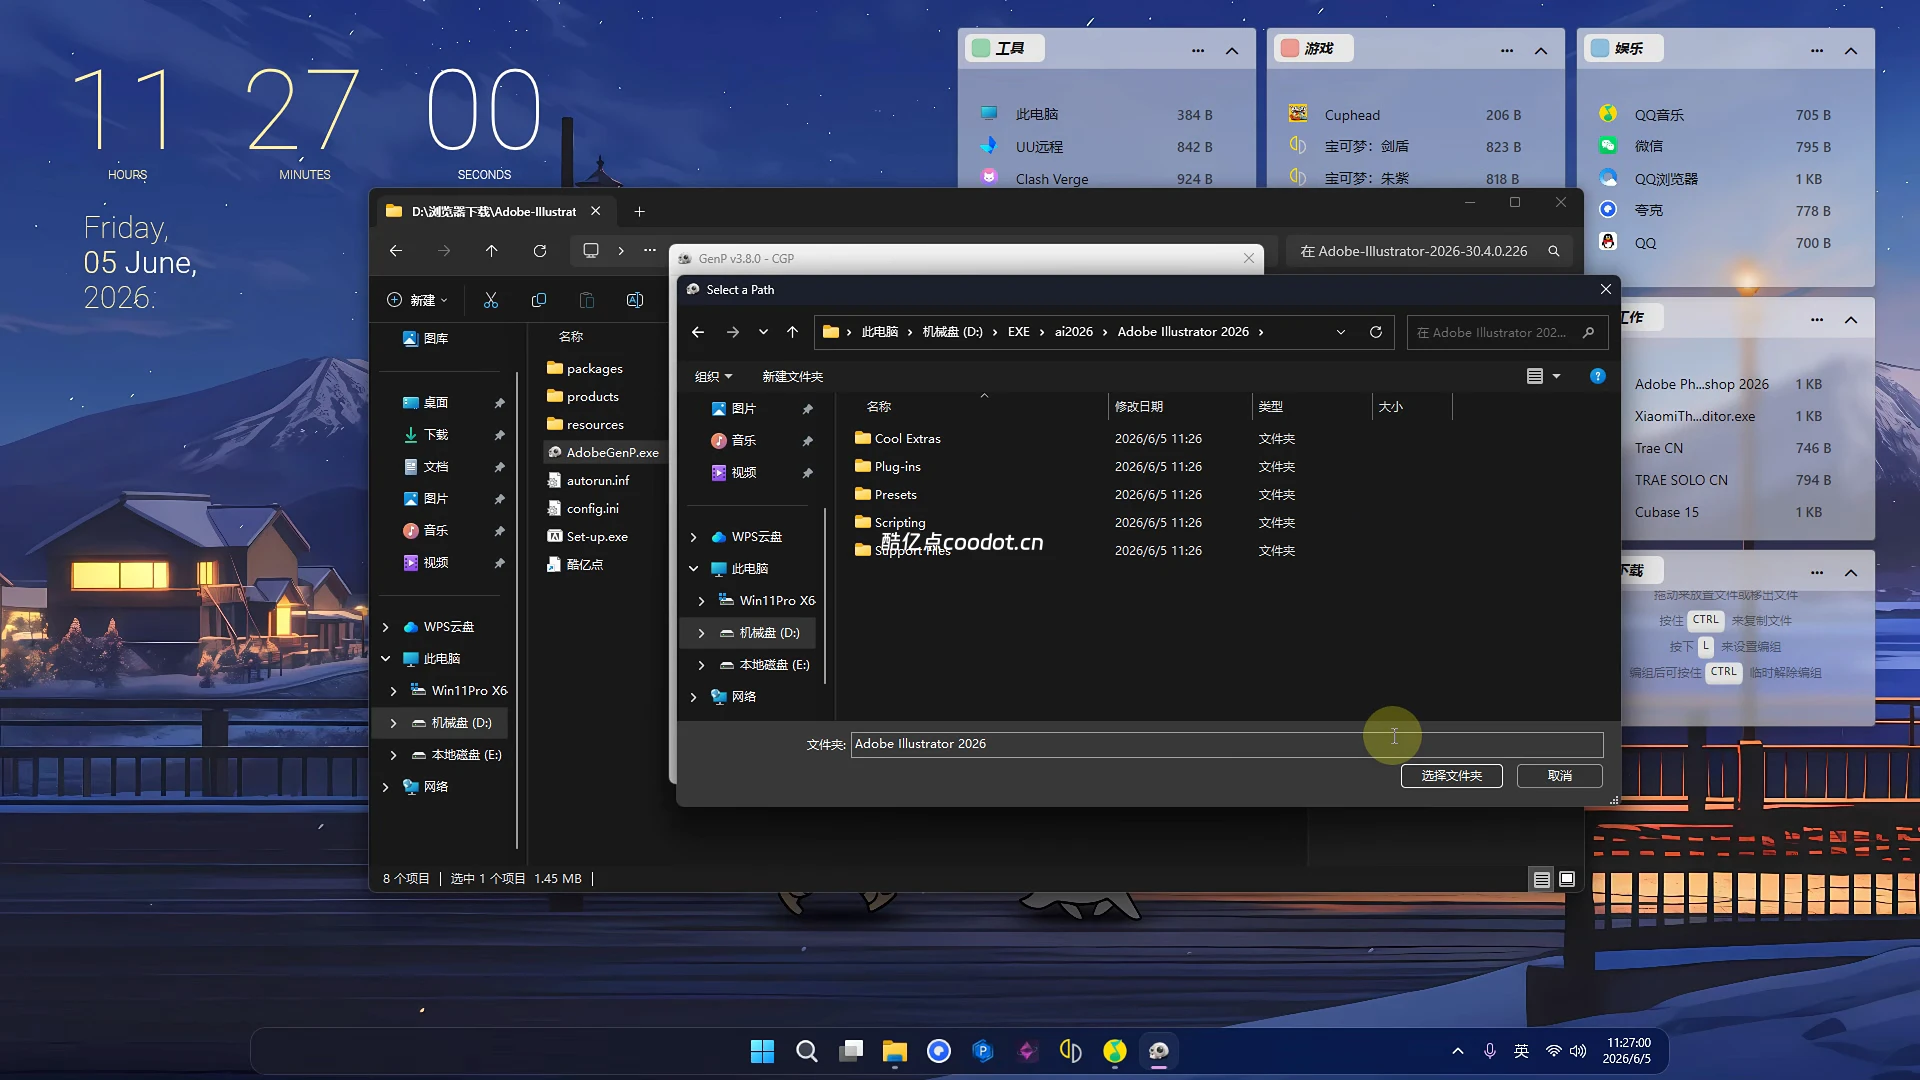The image size is (1920, 1080).
Task: Expand WPS云盘 in Select a Path tree
Action: (x=693, y=537)
